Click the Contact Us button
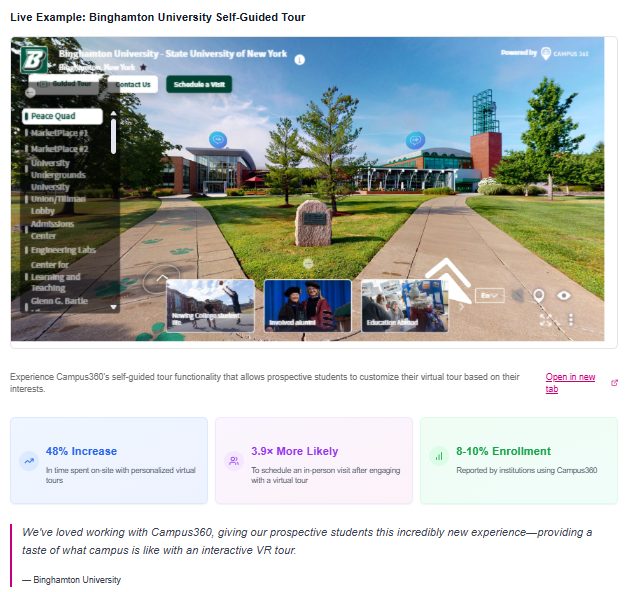The image size is (626, 592). click(x=133, y=84)
